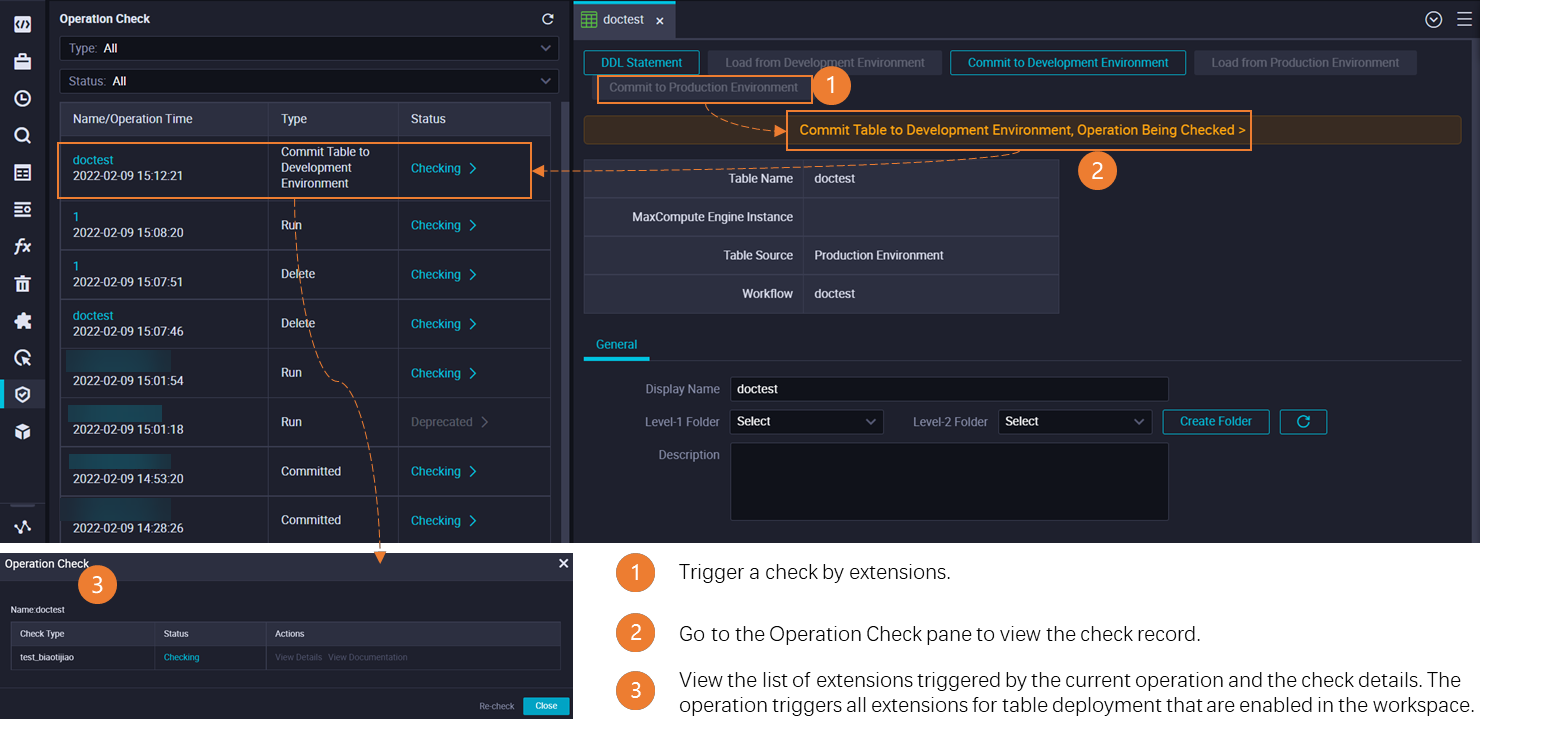Open the code development icon in sidebar
The width and height of the screenshot is (1546, 730).
click(x=22, y=24)
